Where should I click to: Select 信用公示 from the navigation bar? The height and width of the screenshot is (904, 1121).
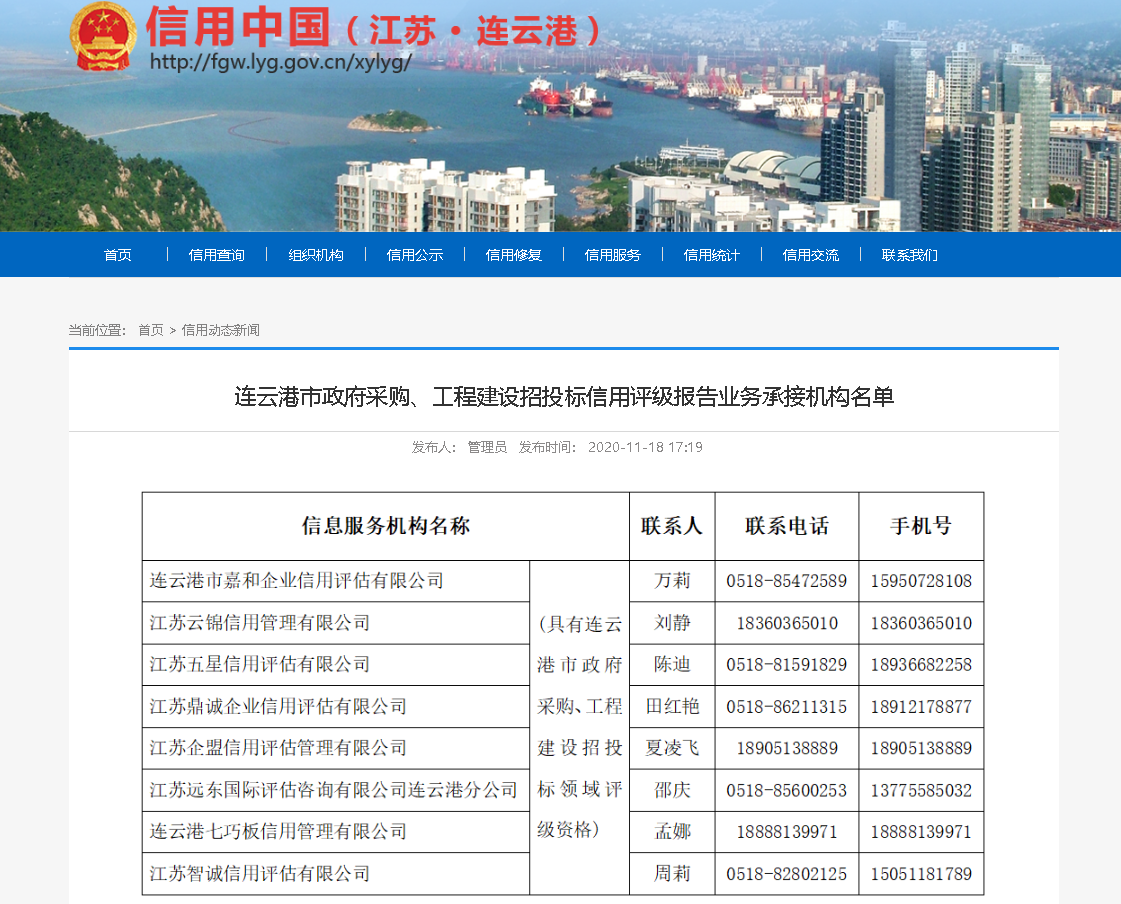414,255
